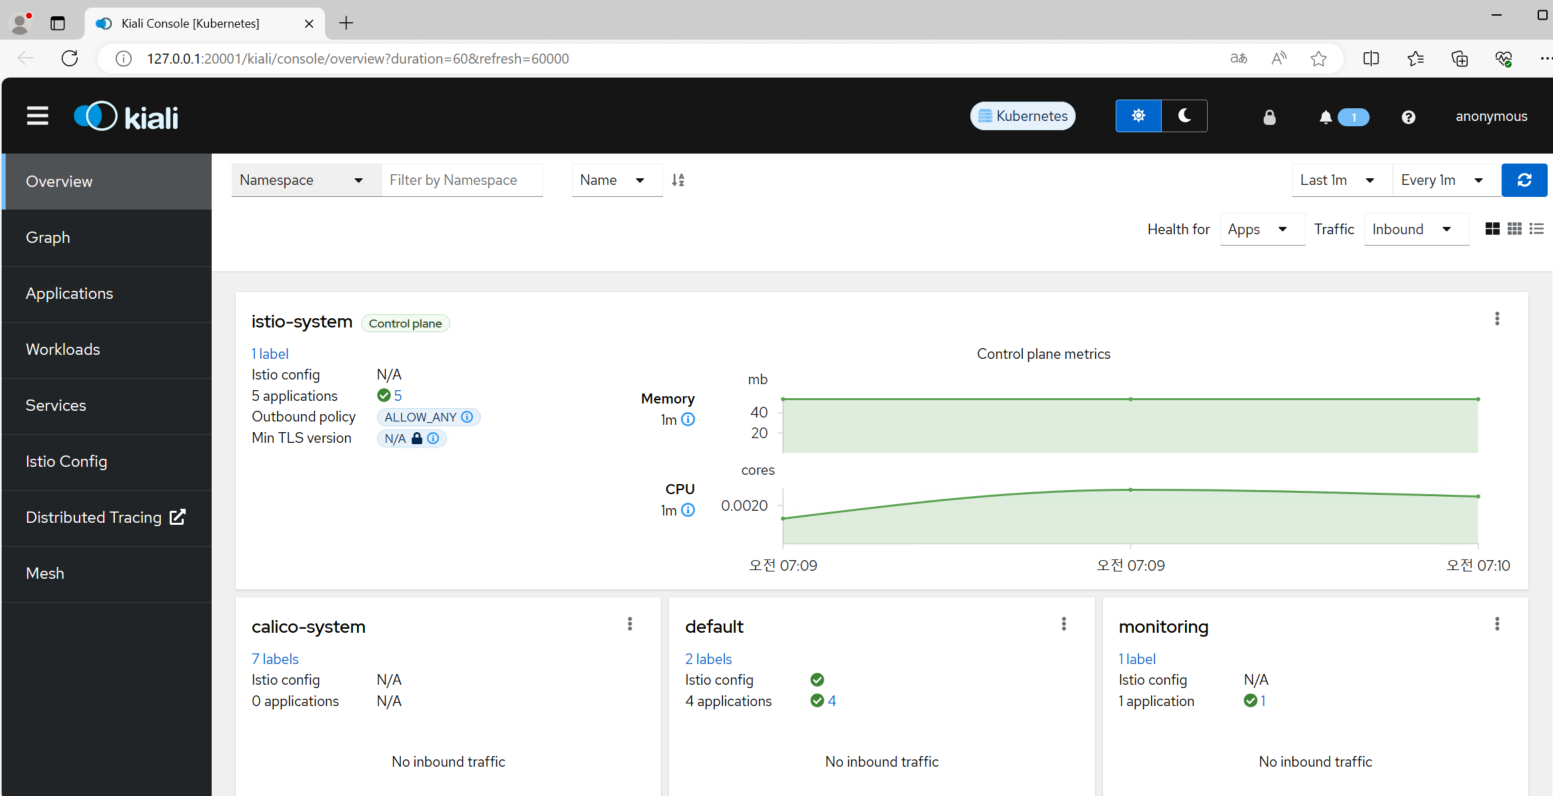Go to Overview in sidebar

(x=106, y=181)
